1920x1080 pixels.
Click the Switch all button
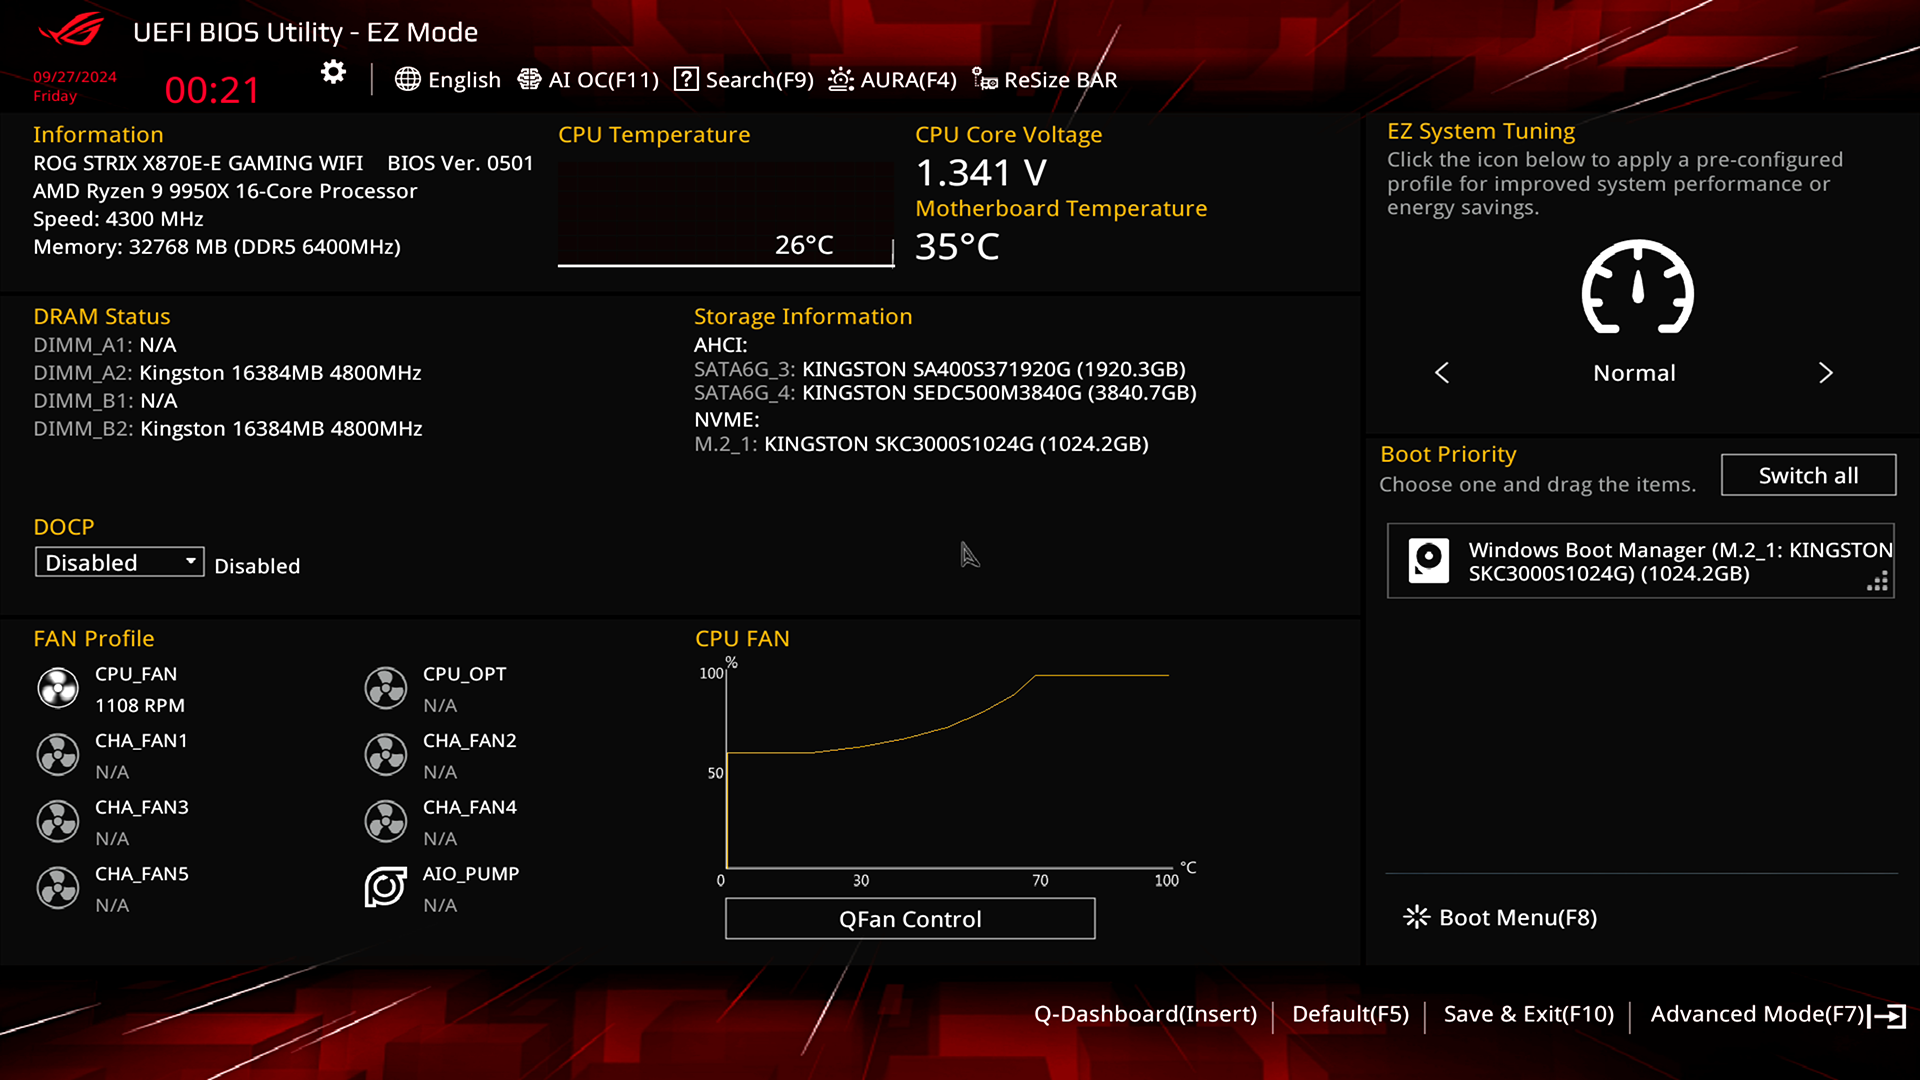pos(1807,475)
